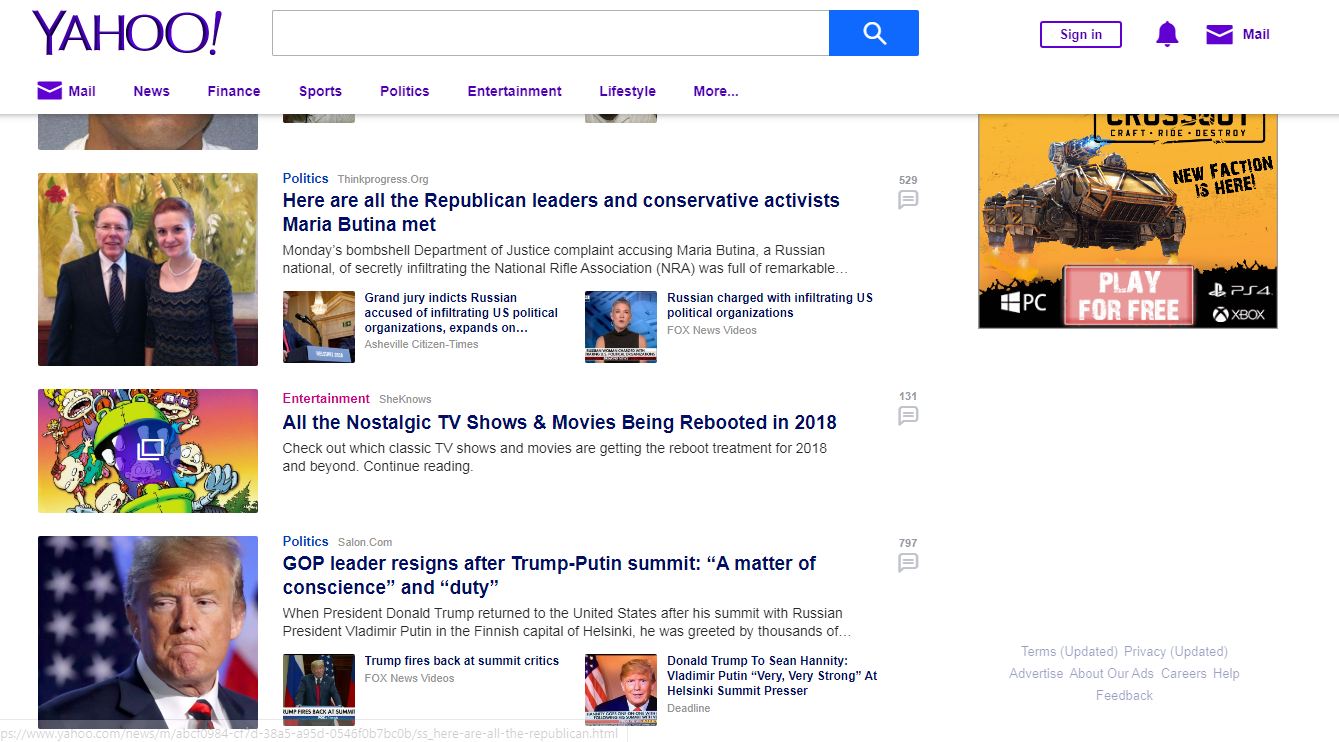1339x742 pixels.
Task: Open comments on the Nostalgic TV Shows article
Action: point(908,415)
